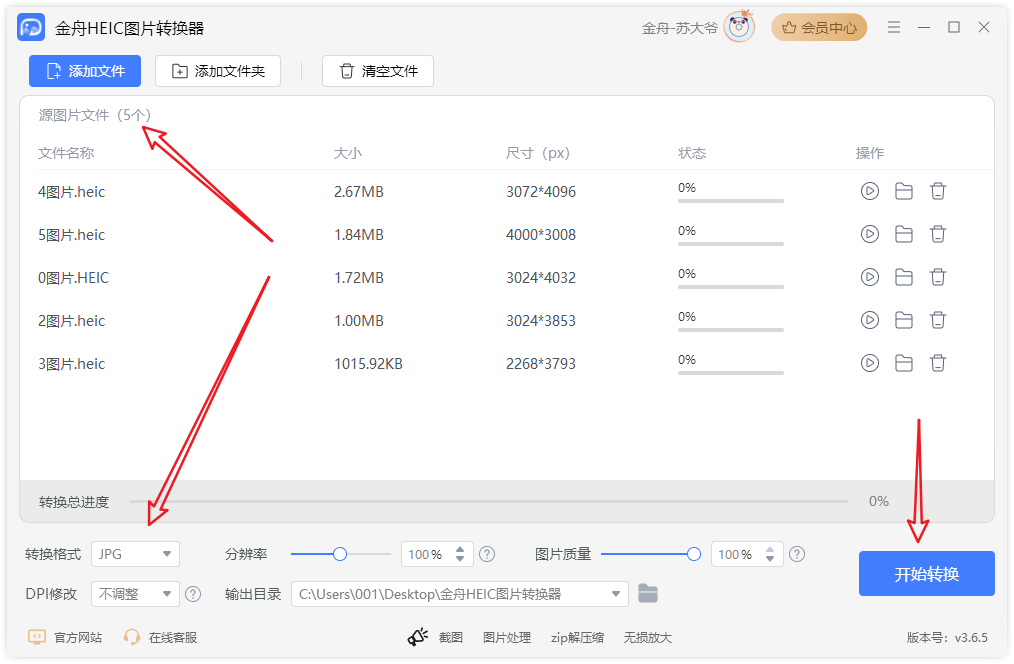Open output folder for 5图片.heic row
The image size is (1014, 664).
[903, 234]
